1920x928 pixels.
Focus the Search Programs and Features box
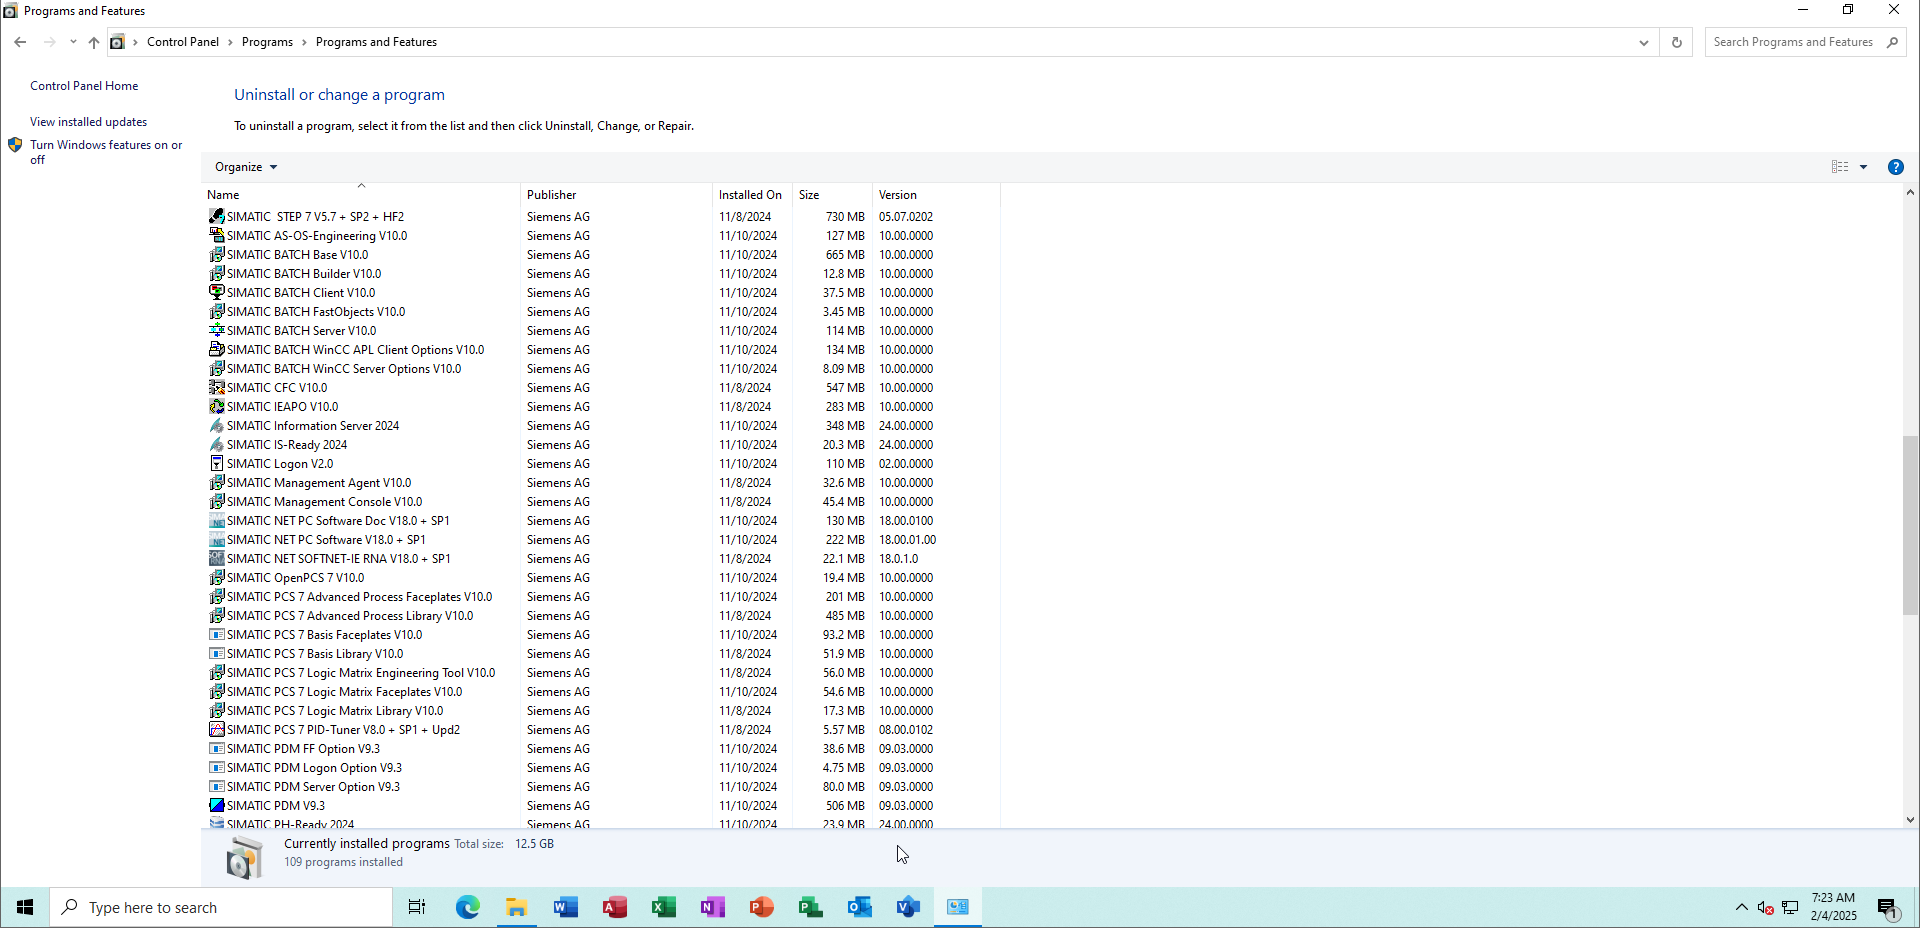click(1792, 42)
